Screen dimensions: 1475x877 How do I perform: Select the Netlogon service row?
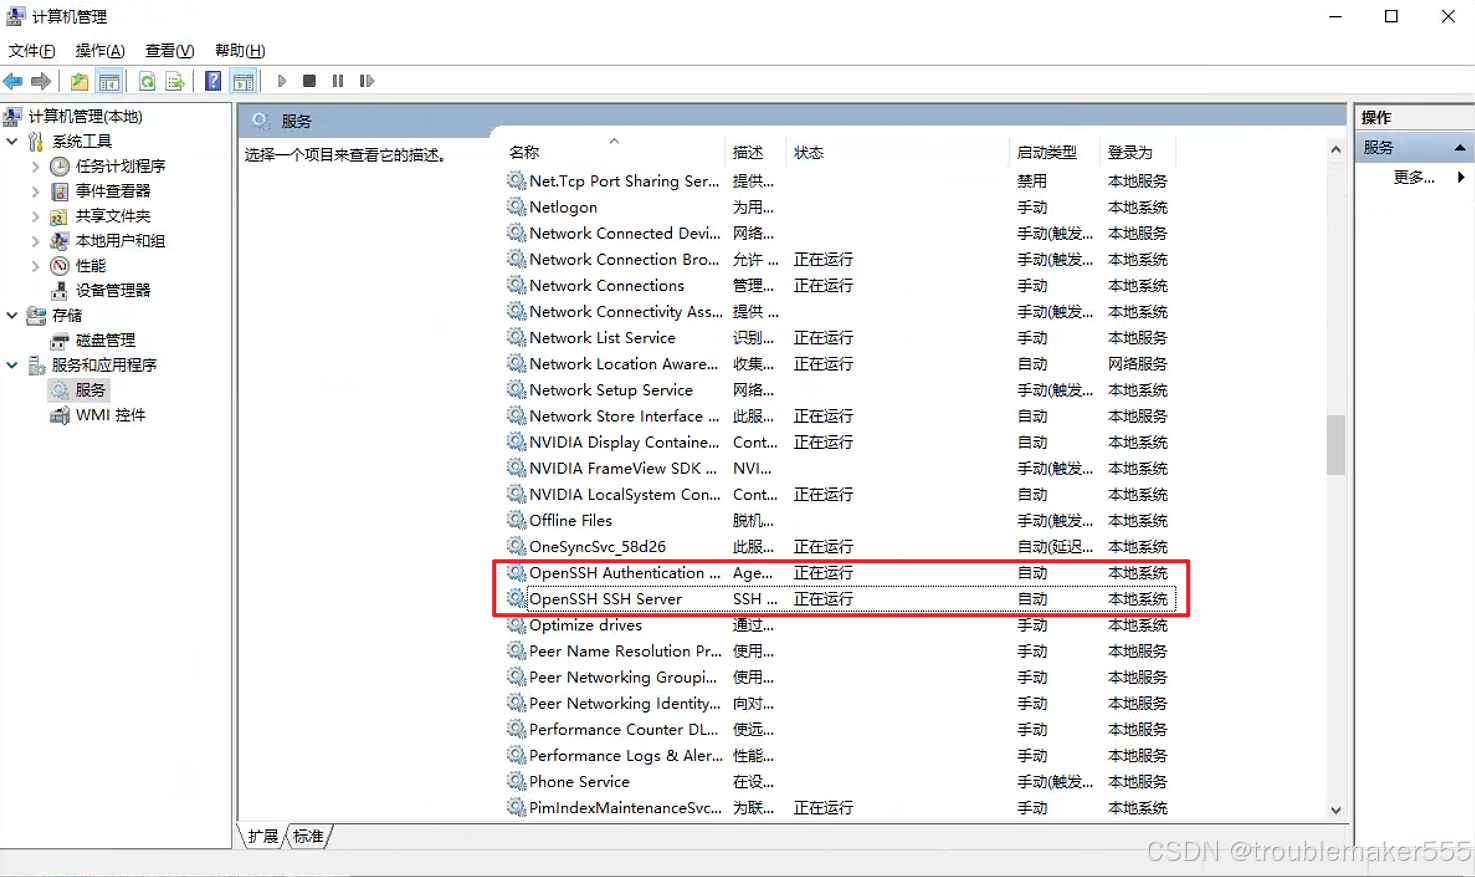click(840, 207)
